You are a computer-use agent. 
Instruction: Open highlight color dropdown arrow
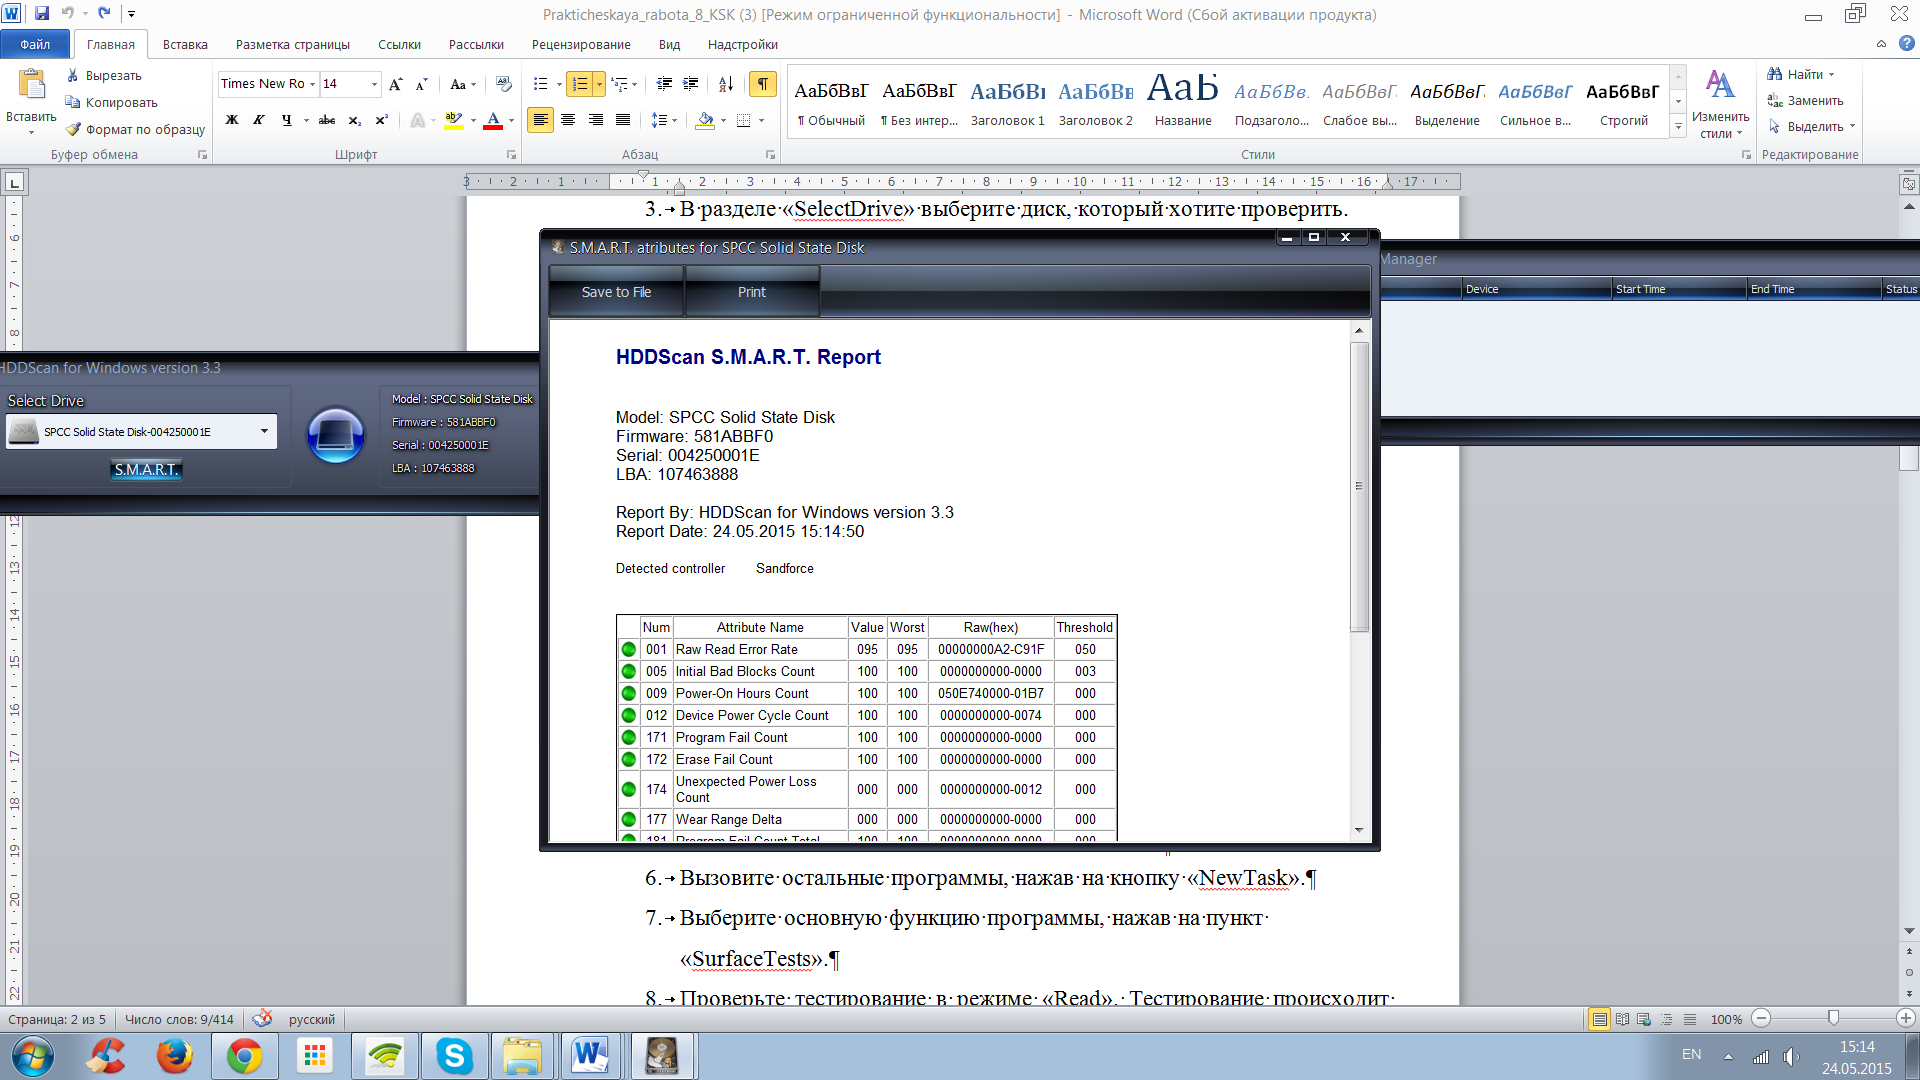[473, 120]
